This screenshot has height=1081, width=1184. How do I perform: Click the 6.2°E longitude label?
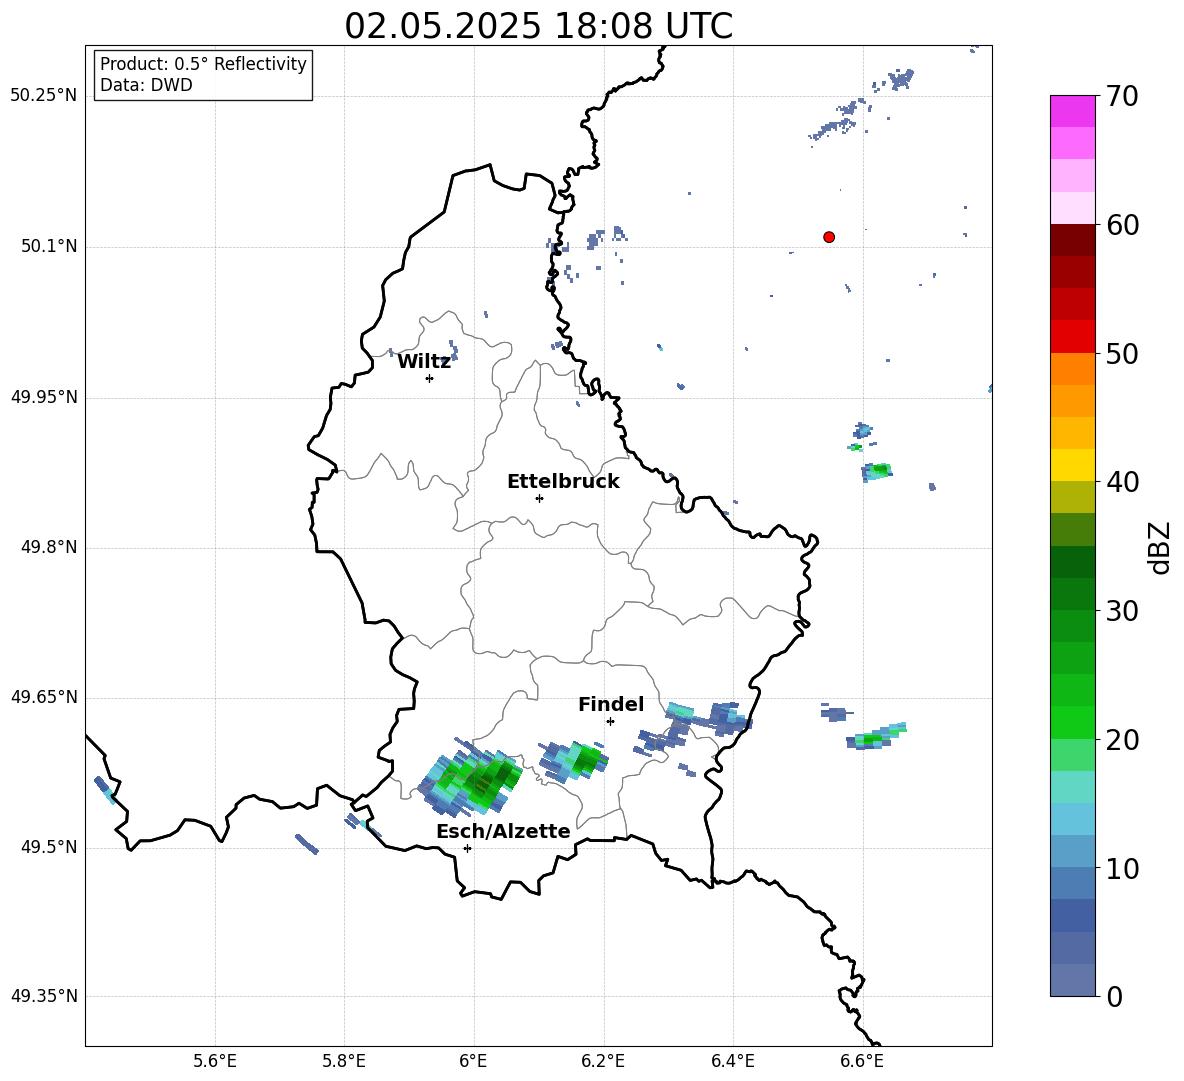click(603, 1061)
